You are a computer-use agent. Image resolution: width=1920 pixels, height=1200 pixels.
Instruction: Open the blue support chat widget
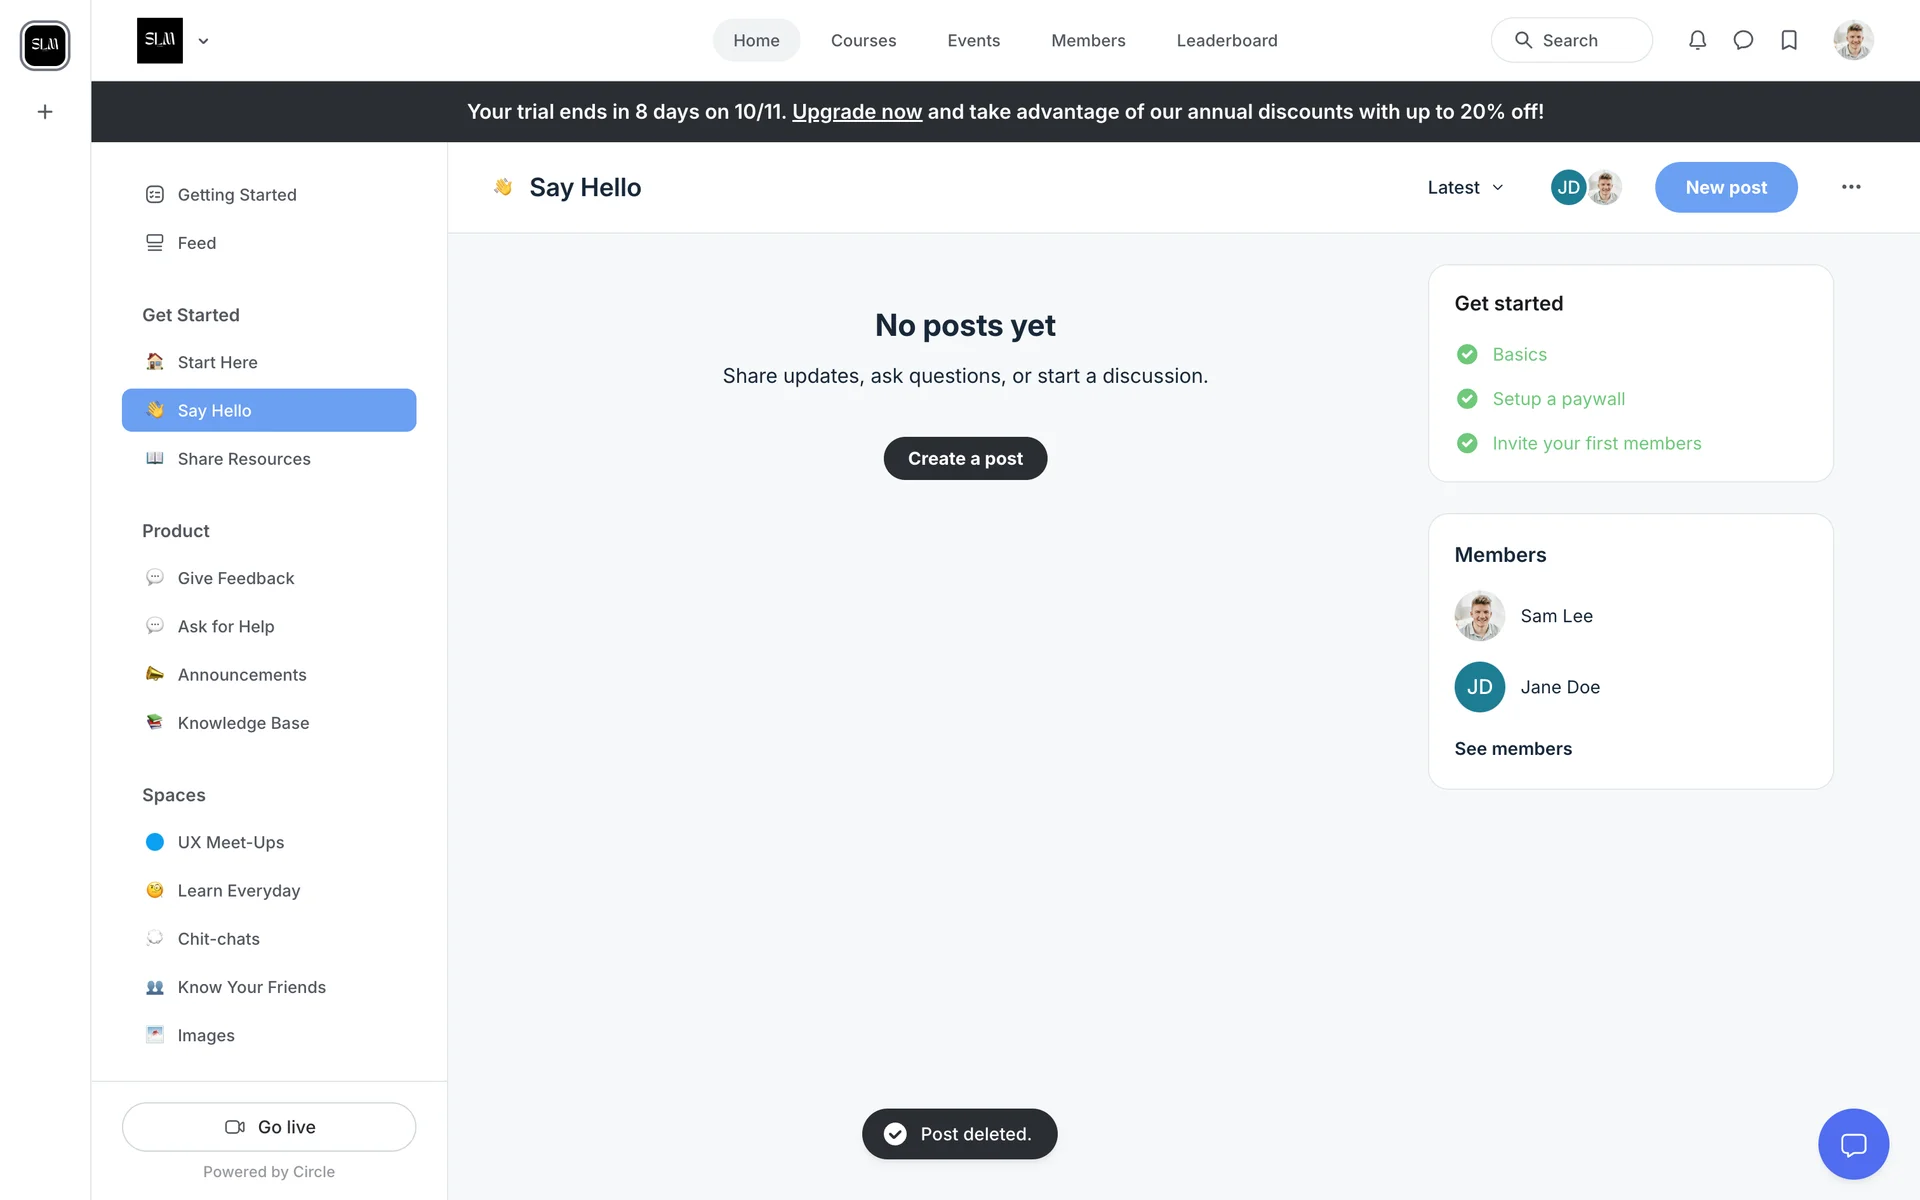click(1853, 1144)
